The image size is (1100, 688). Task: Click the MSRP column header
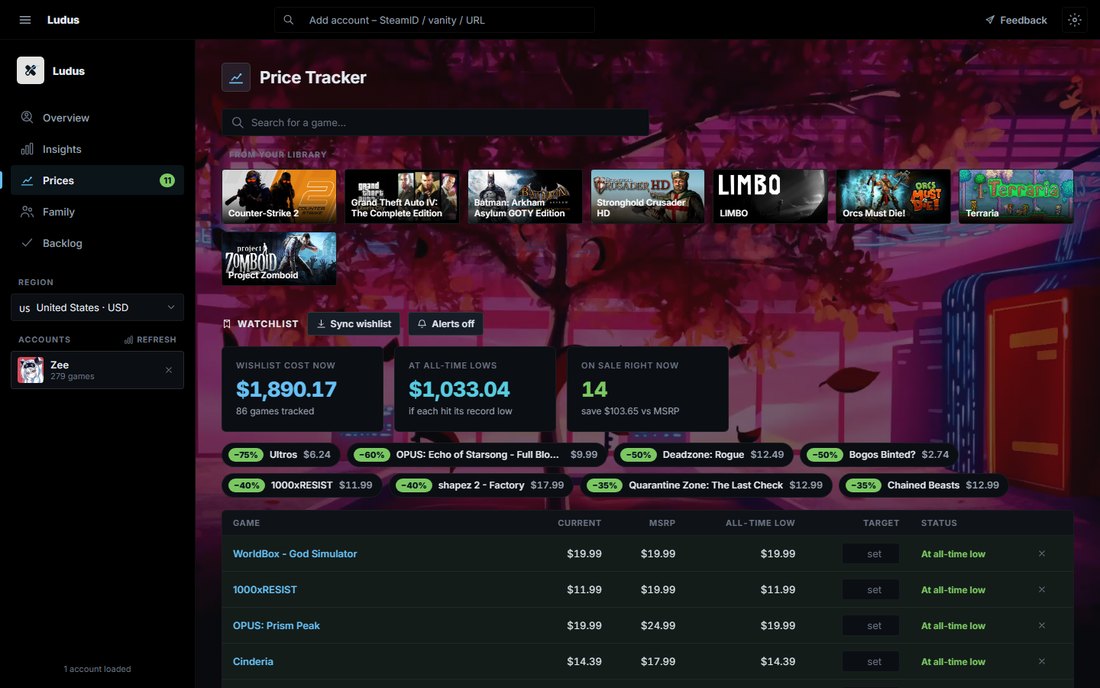click(x=662, y=522)
